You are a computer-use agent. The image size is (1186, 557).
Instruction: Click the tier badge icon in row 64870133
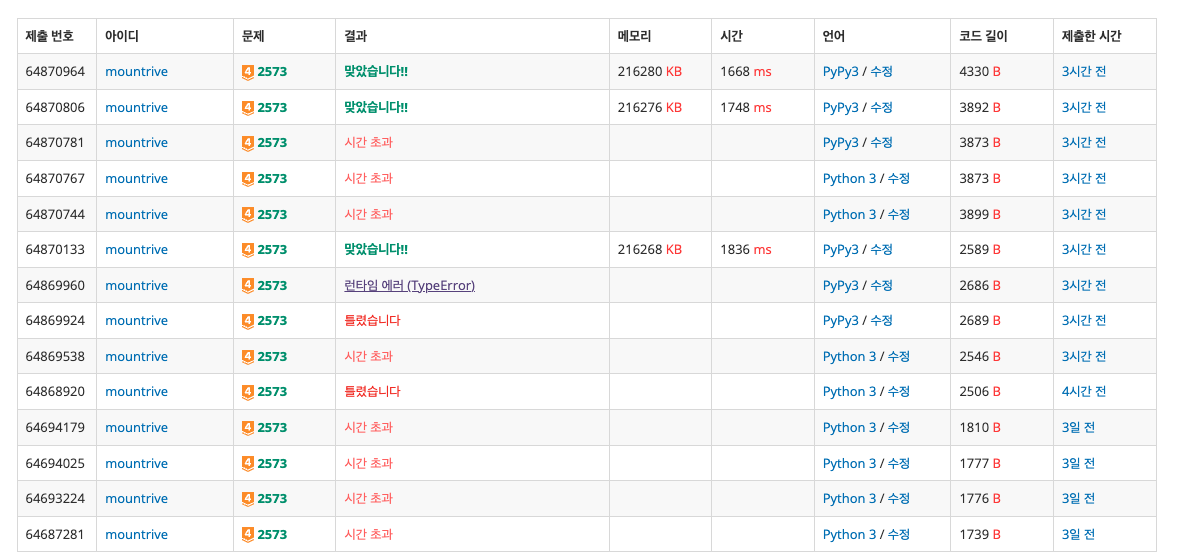(x=248, y=250)
